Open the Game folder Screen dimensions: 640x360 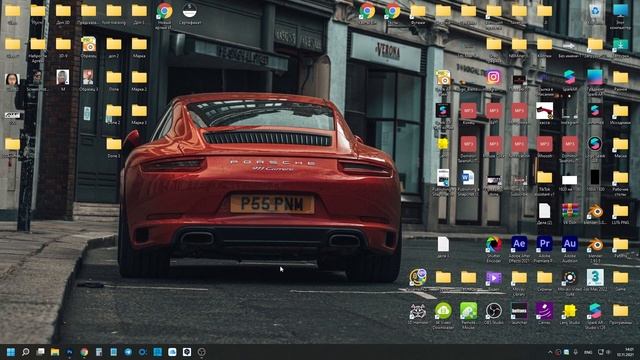click(620, 278)
